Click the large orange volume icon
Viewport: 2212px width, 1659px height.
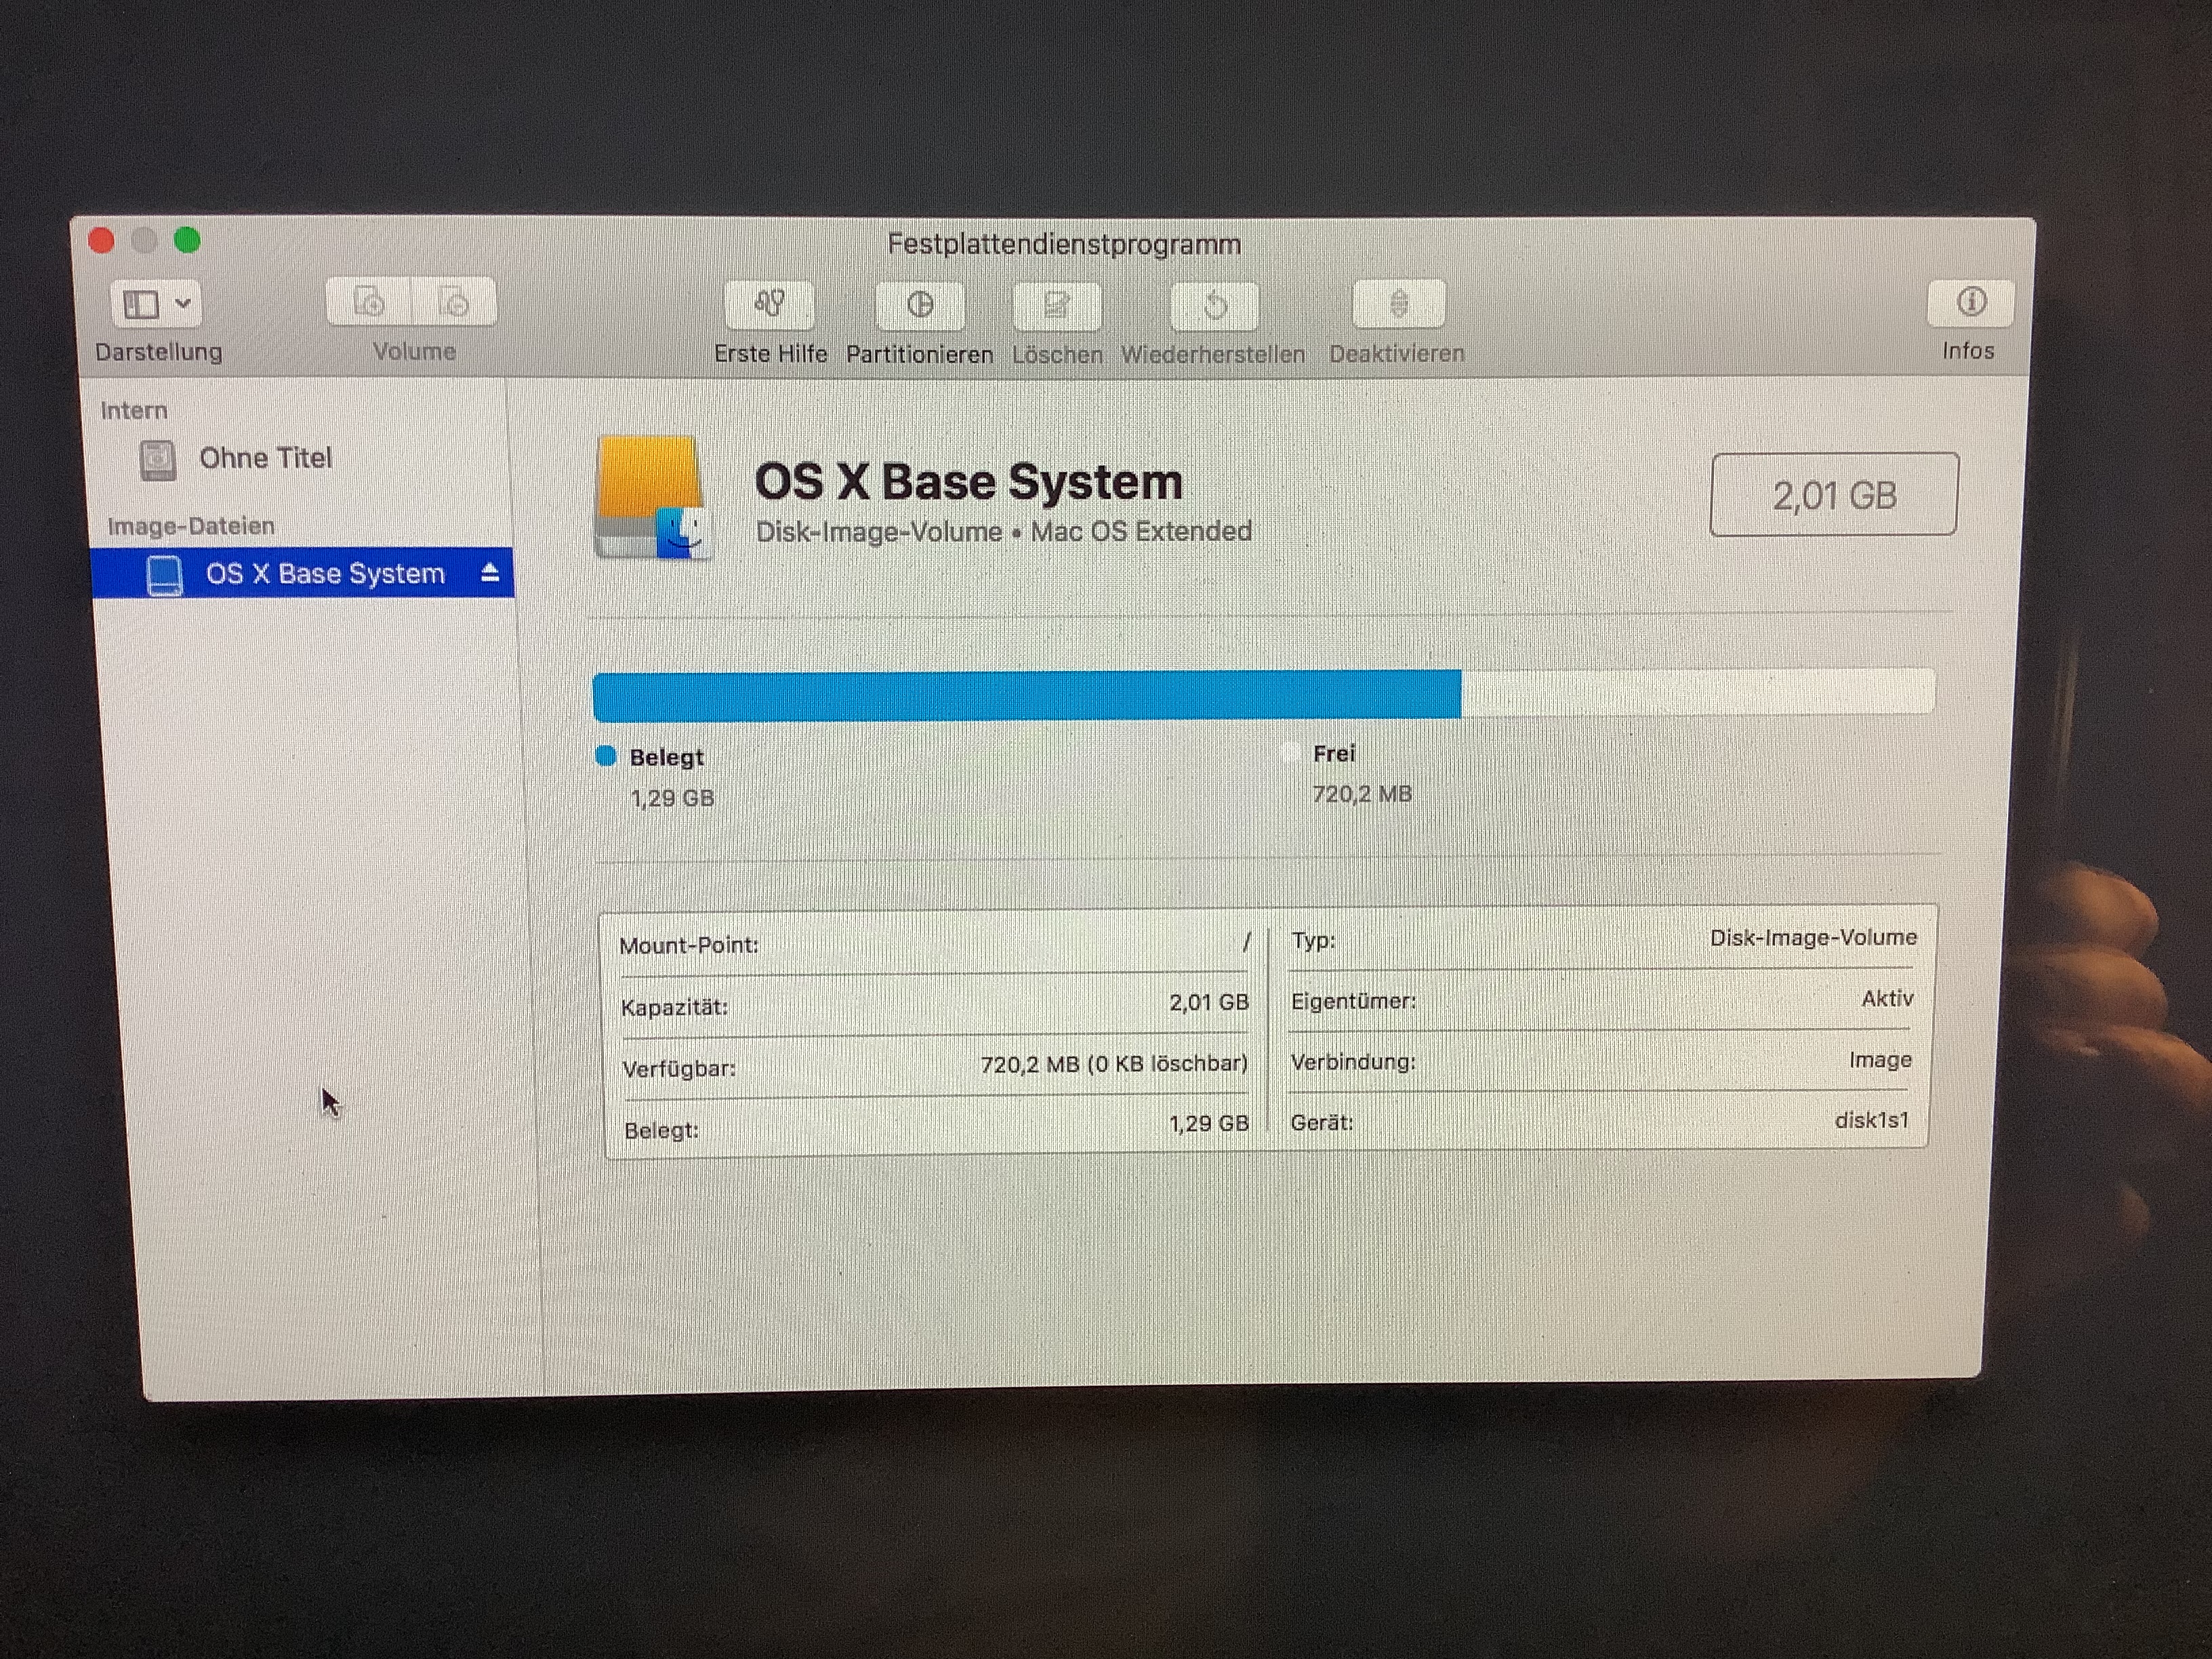pyautogui.click(x=652, y=496)
